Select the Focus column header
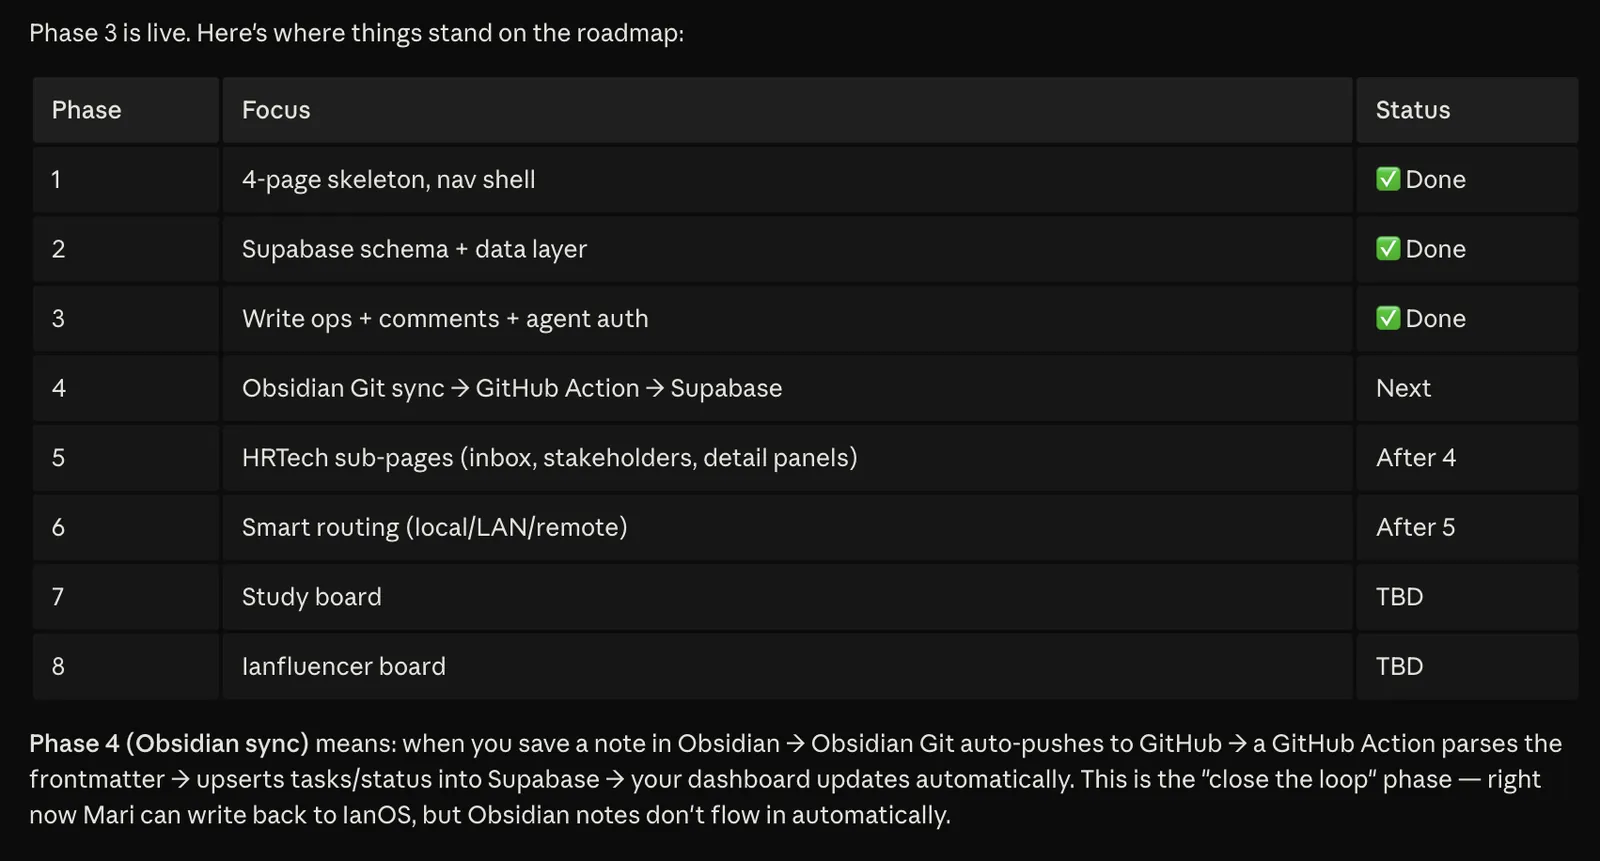This screenshot has height=861, width=1600. tap(787, 110)
